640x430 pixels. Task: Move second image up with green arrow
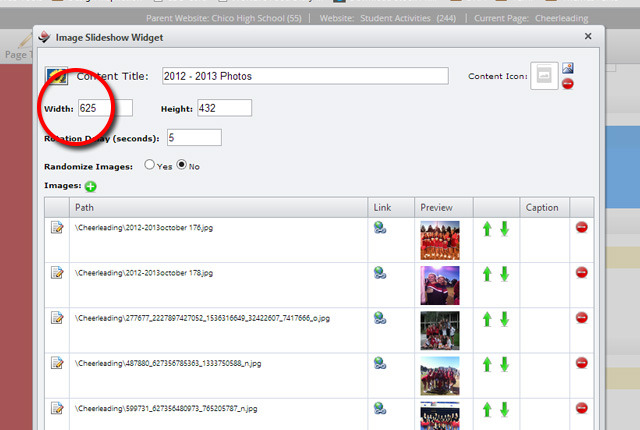(x=488, y=274)
